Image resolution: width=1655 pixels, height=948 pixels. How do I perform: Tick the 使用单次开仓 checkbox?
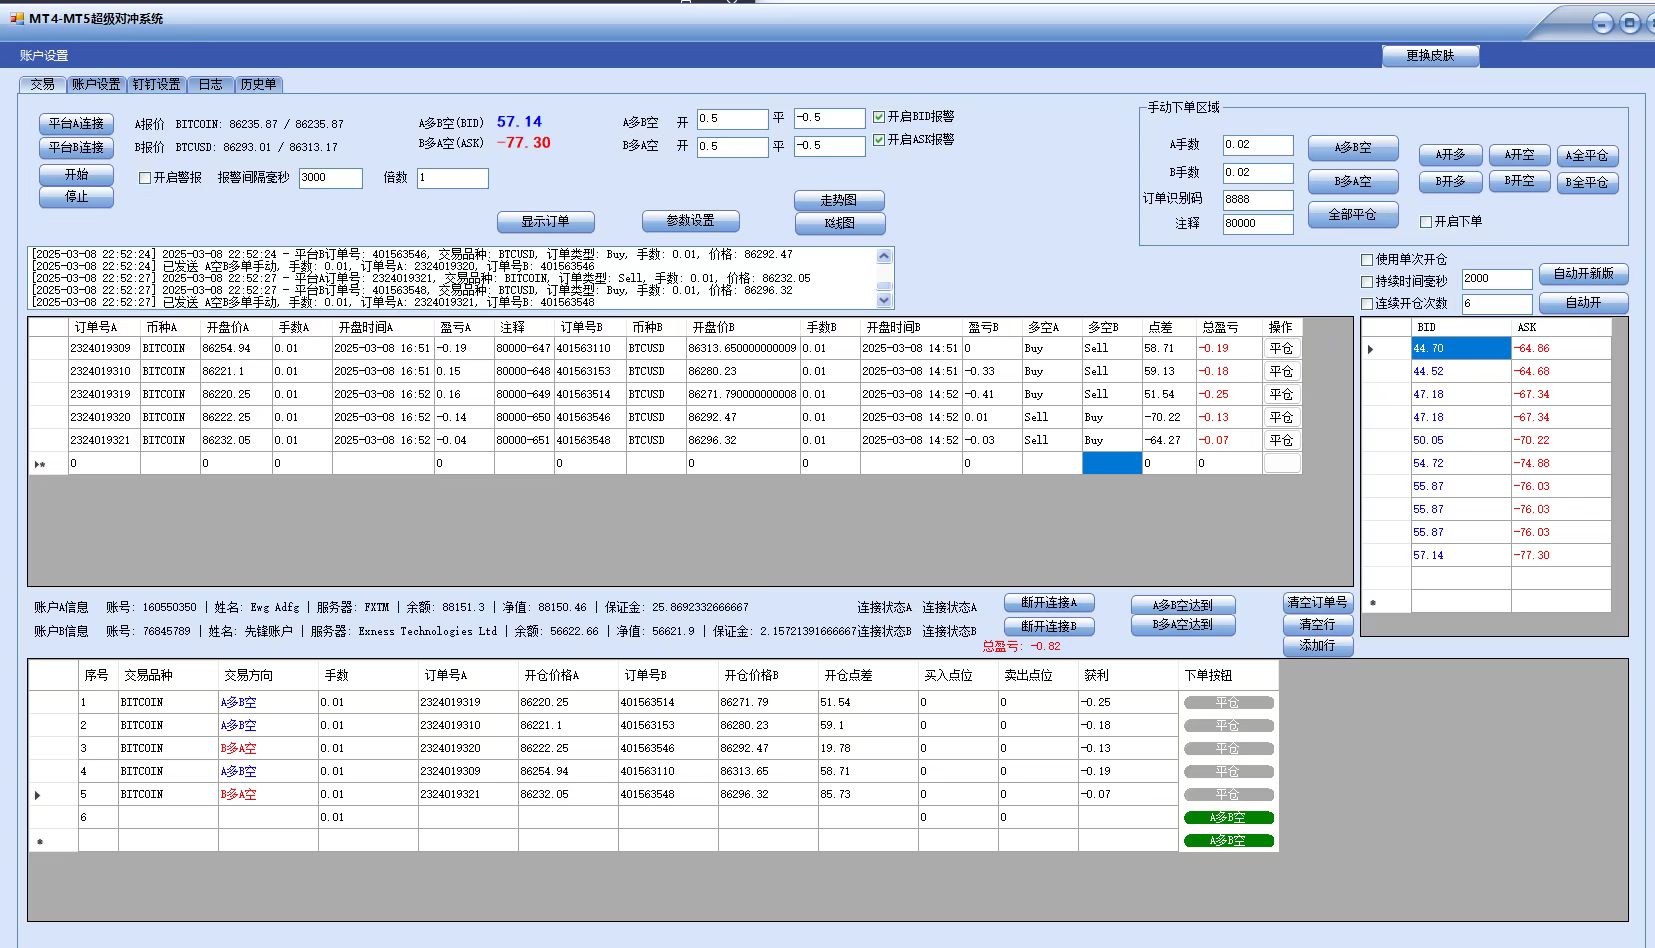[x=1367, y=260]
